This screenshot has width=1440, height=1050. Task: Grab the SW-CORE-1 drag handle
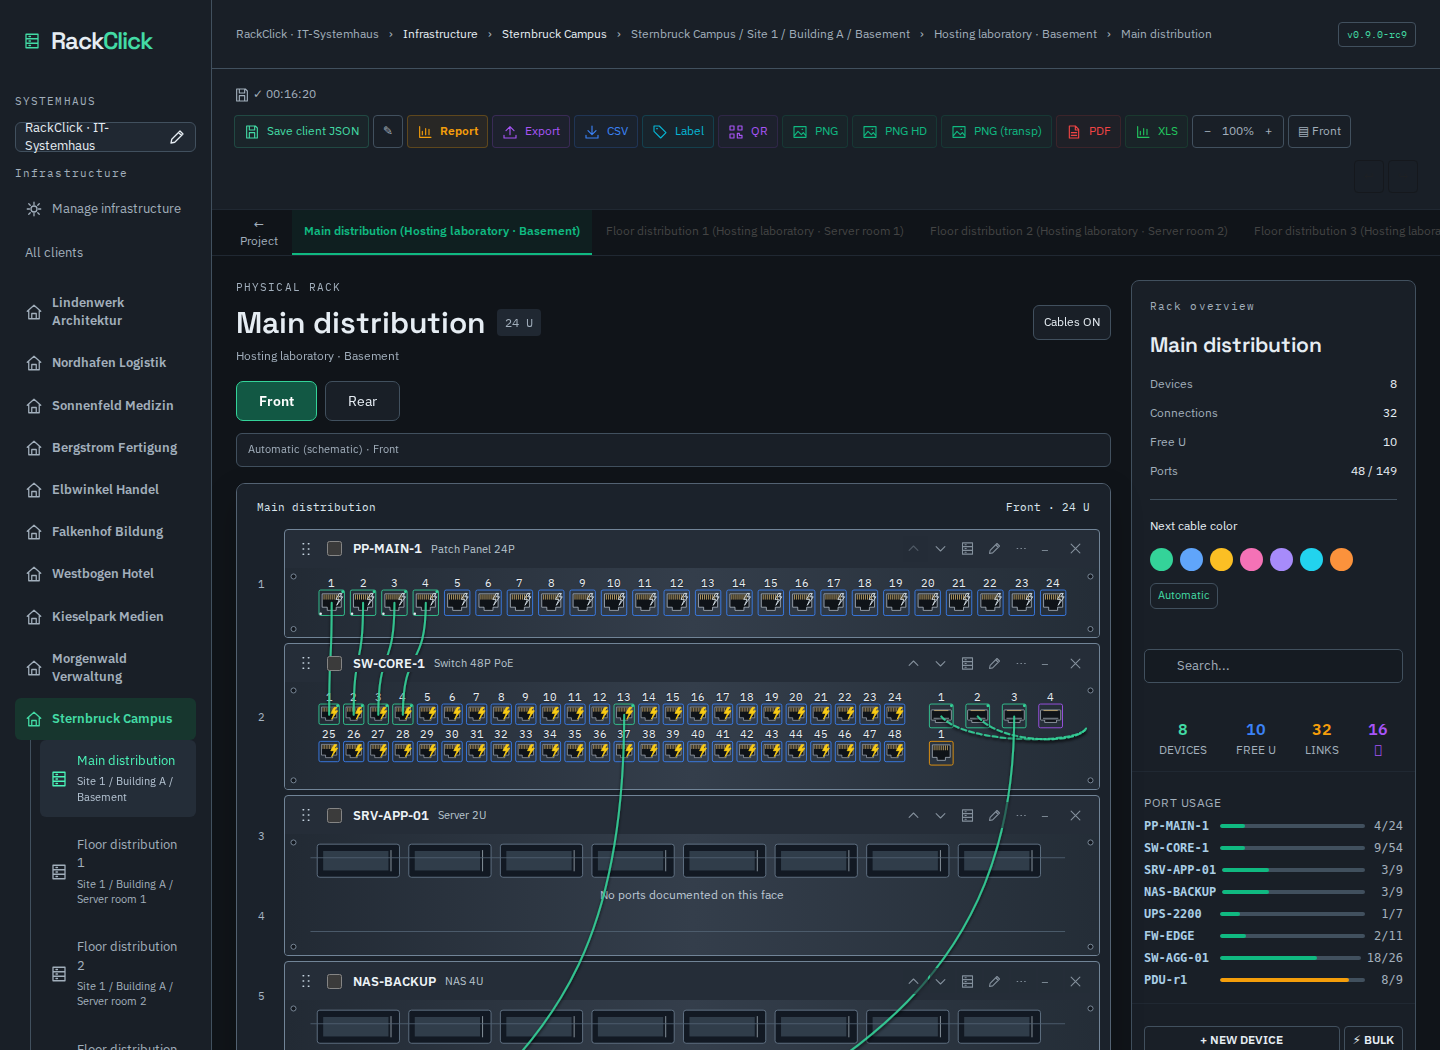pyautogui.click(x=306, y=664)
